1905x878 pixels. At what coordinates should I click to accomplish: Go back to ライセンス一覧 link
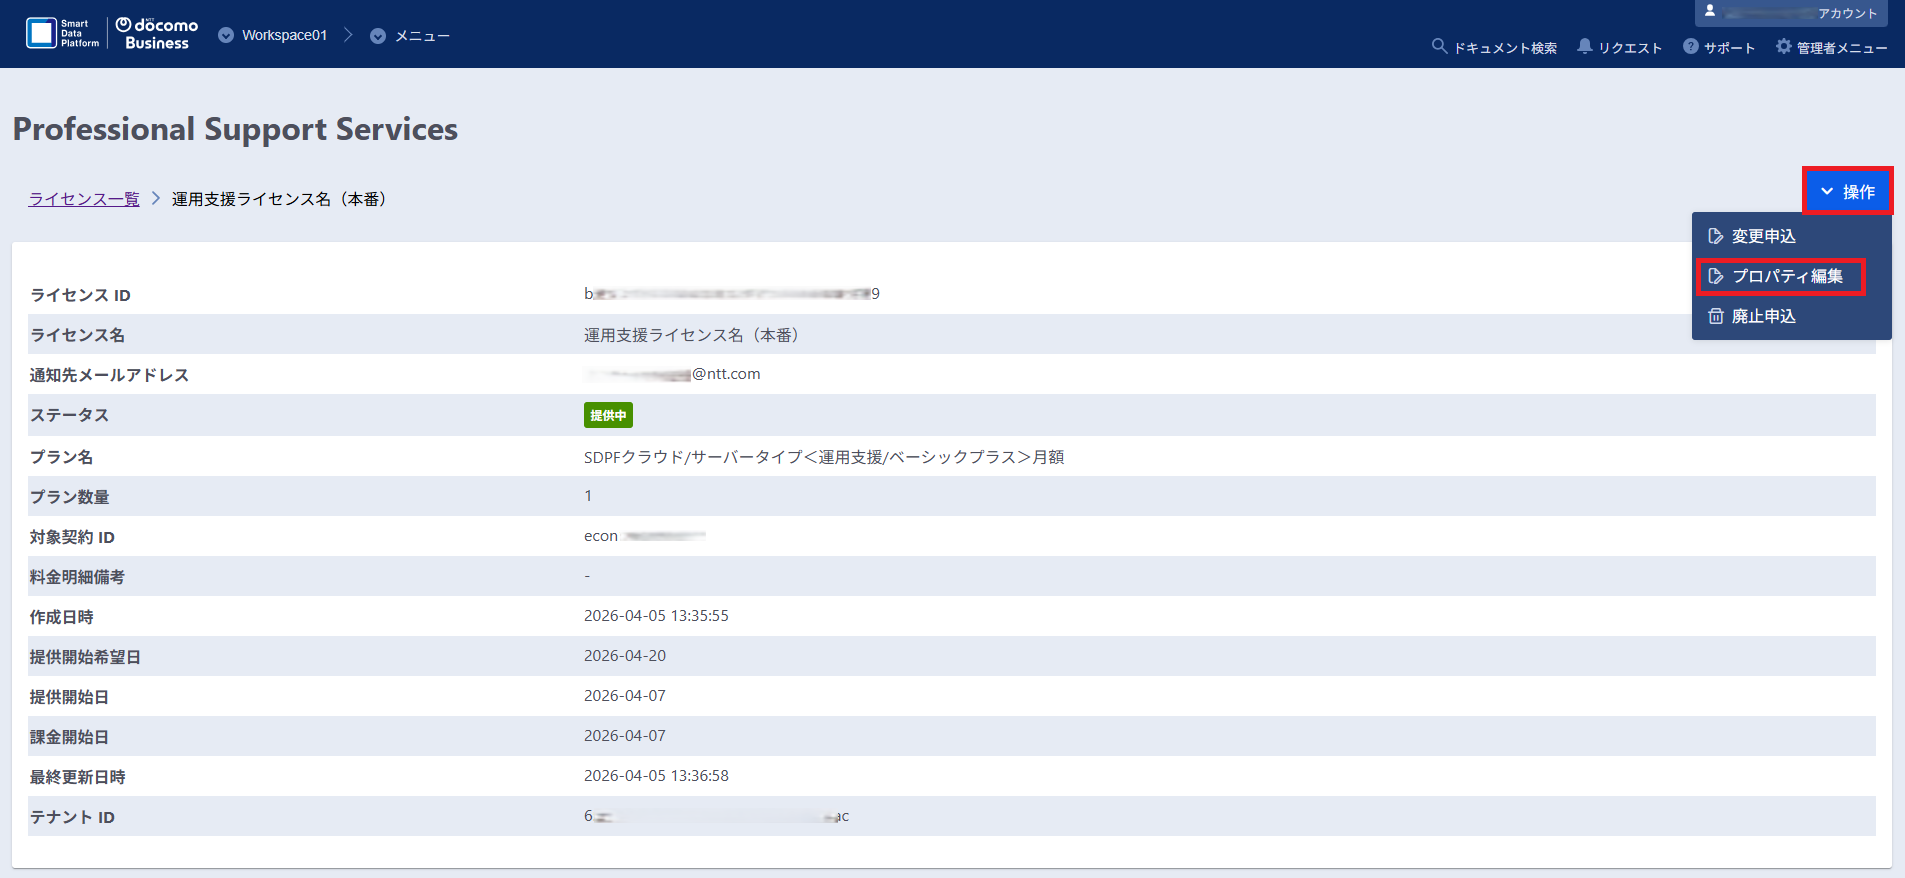[84, 199]
